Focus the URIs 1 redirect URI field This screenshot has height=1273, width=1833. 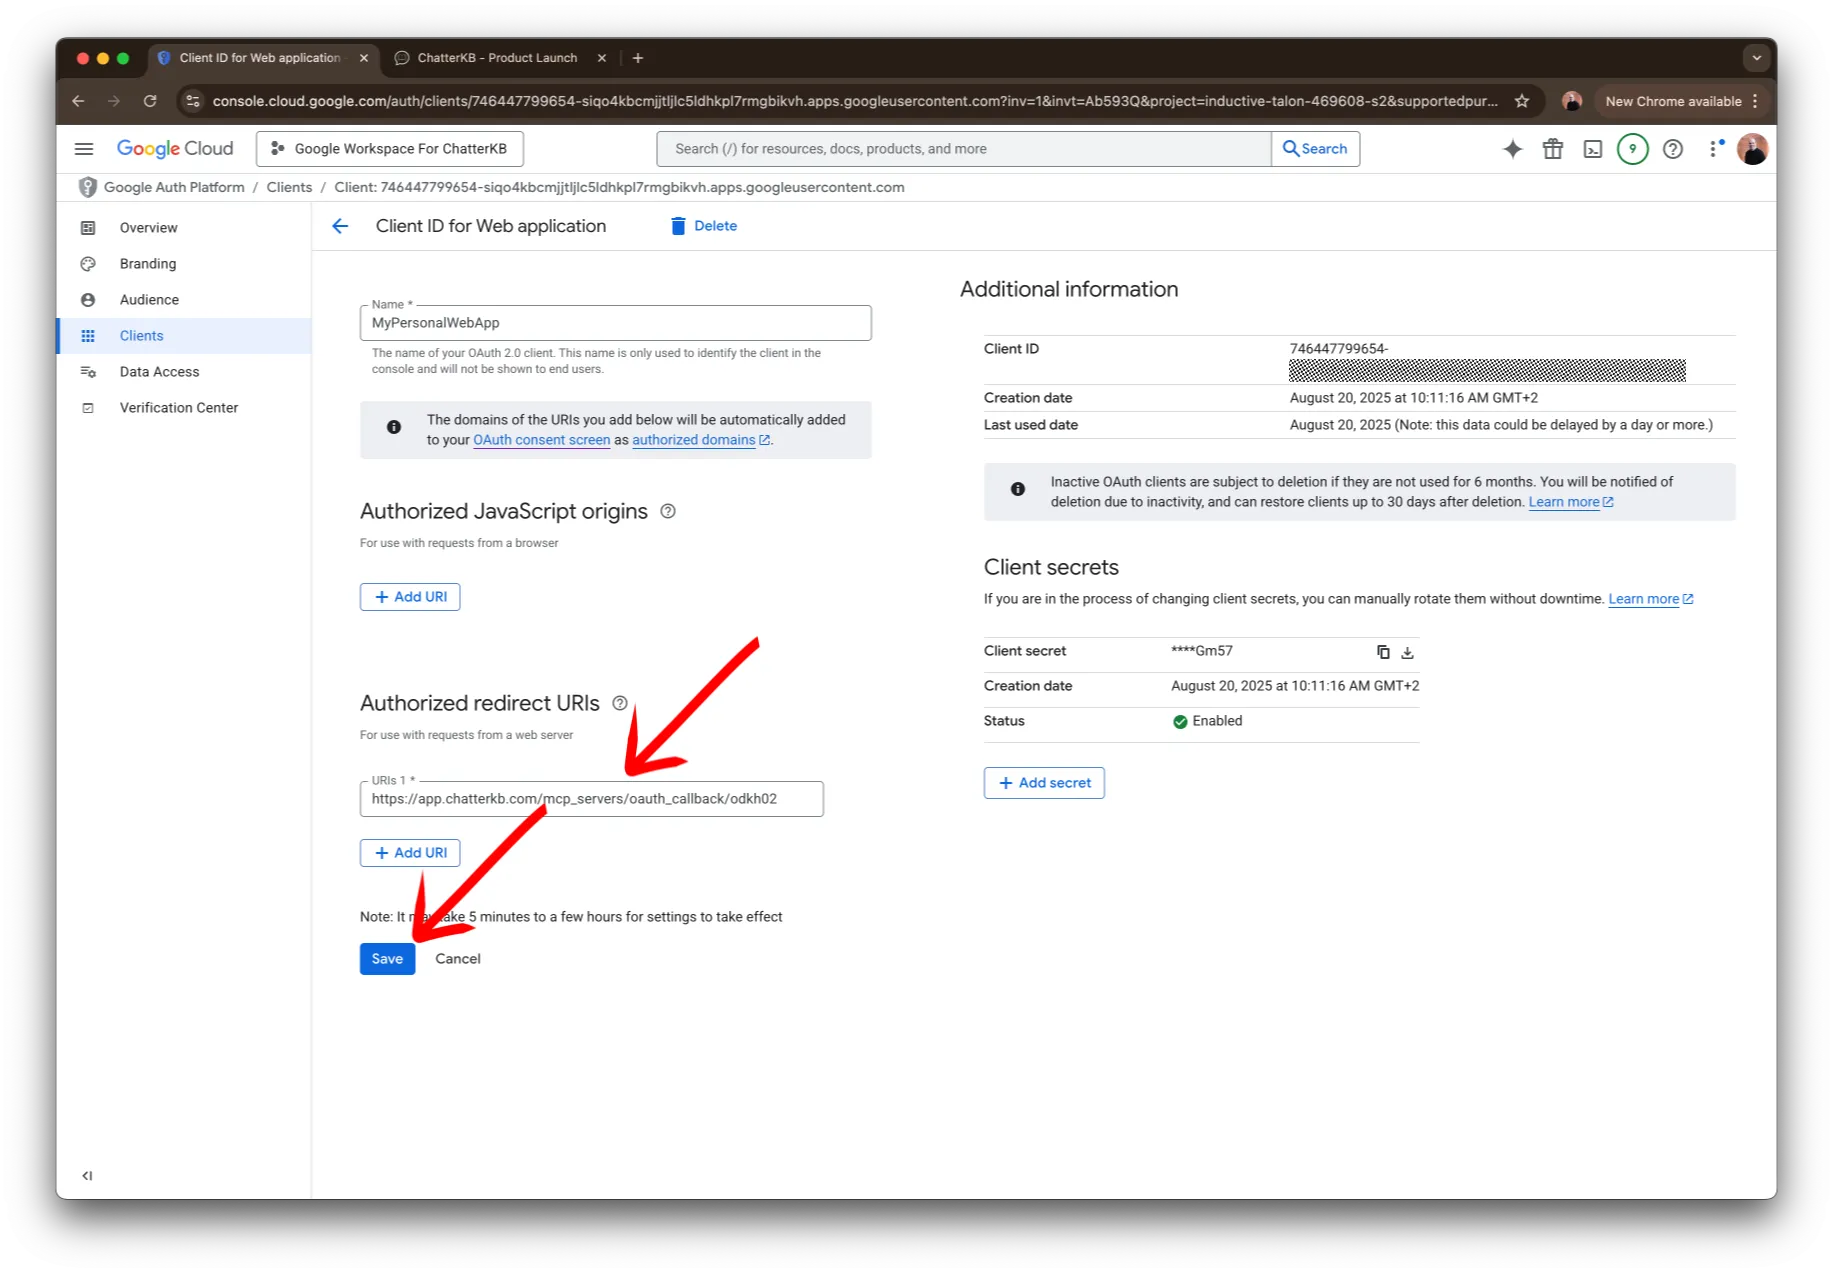coord(591,799)
